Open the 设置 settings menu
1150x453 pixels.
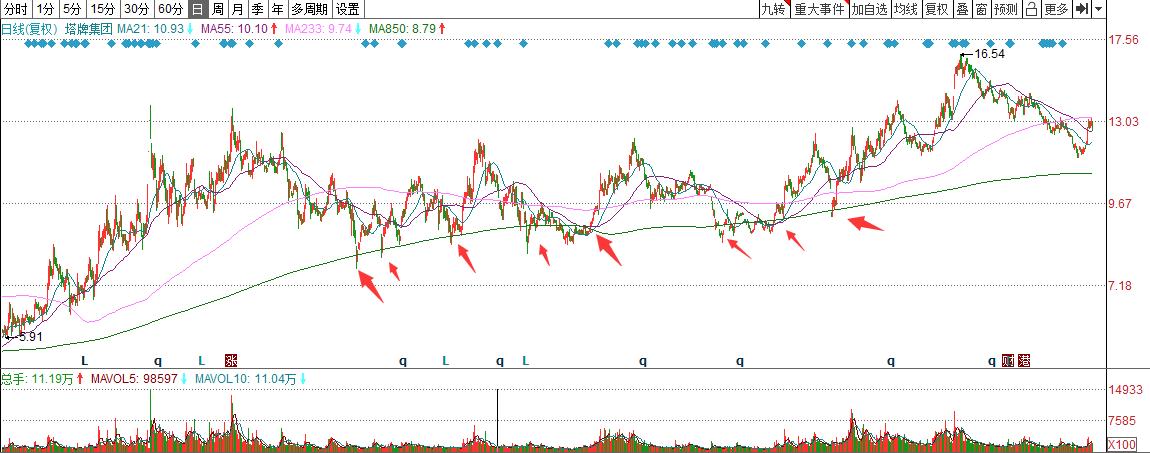point(348,10)
